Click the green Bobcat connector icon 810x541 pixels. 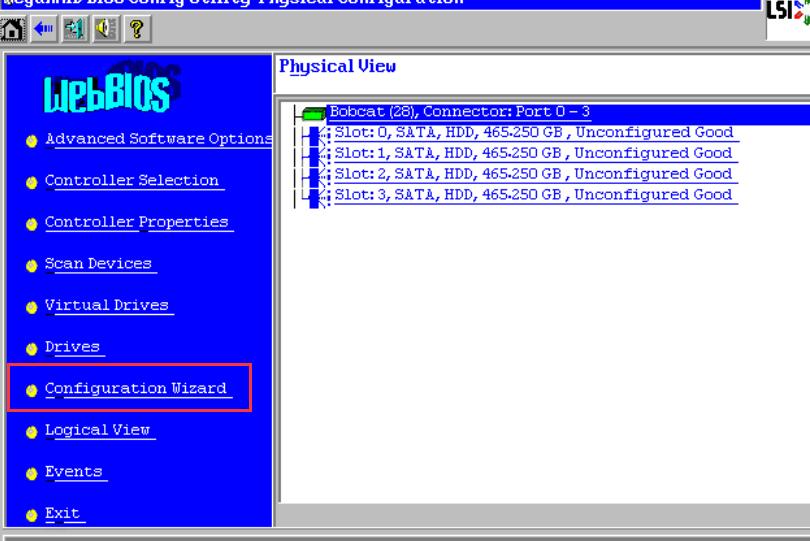313,113
